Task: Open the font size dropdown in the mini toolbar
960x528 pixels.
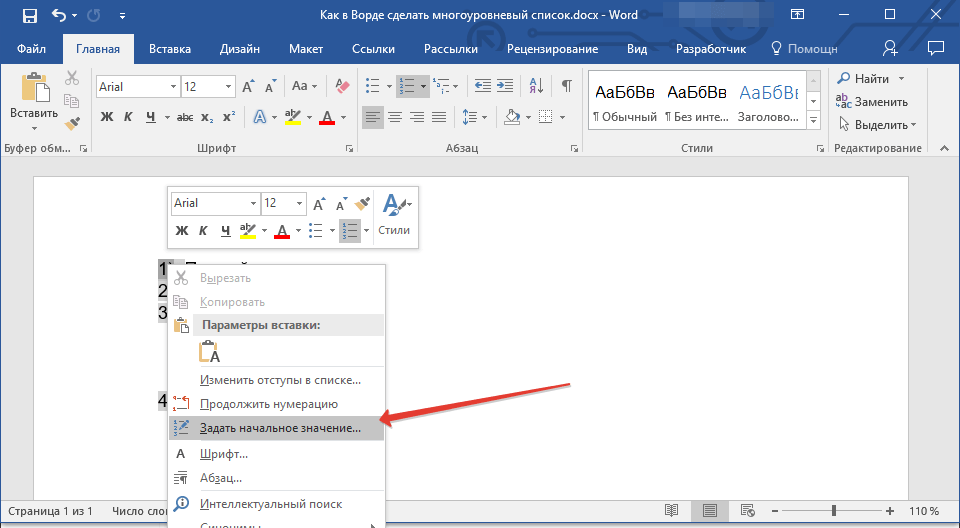Action: (x=298, y=203)
